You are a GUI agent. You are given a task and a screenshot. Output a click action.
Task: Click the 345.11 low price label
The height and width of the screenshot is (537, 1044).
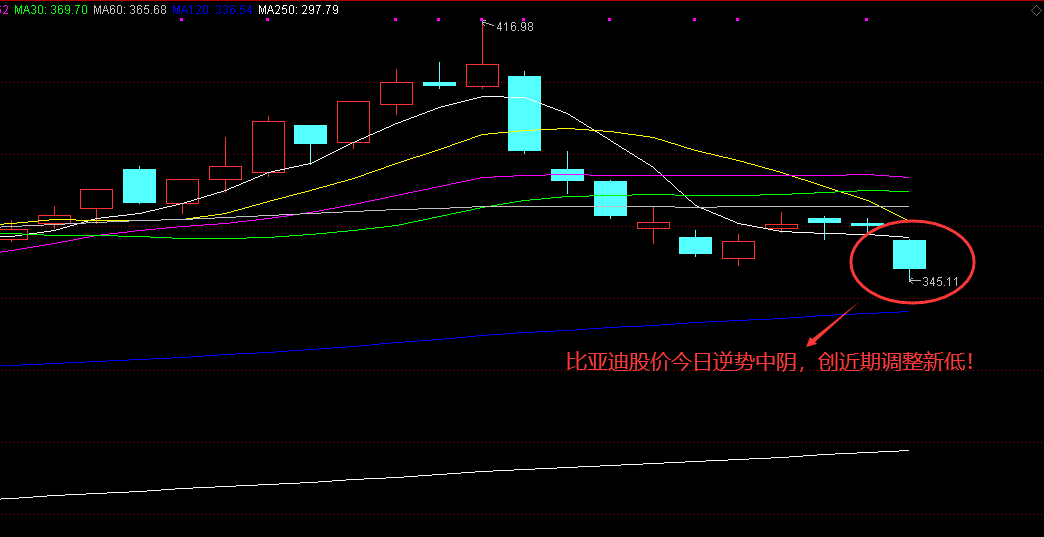point(939,281)
